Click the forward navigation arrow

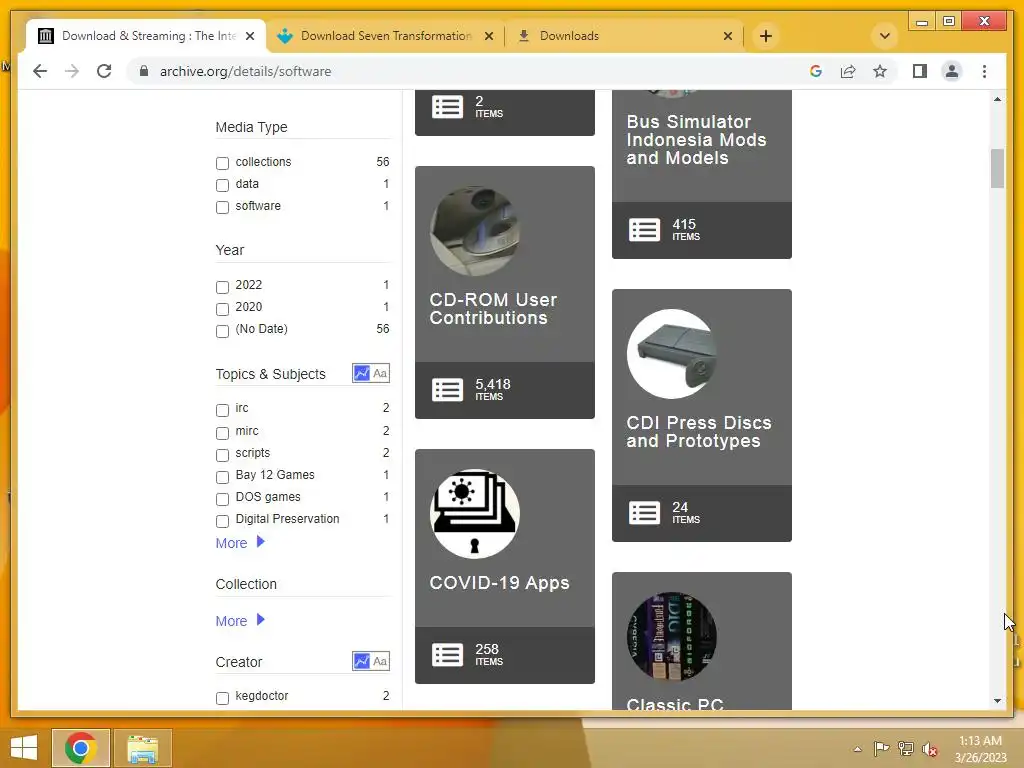pos(72,71)
